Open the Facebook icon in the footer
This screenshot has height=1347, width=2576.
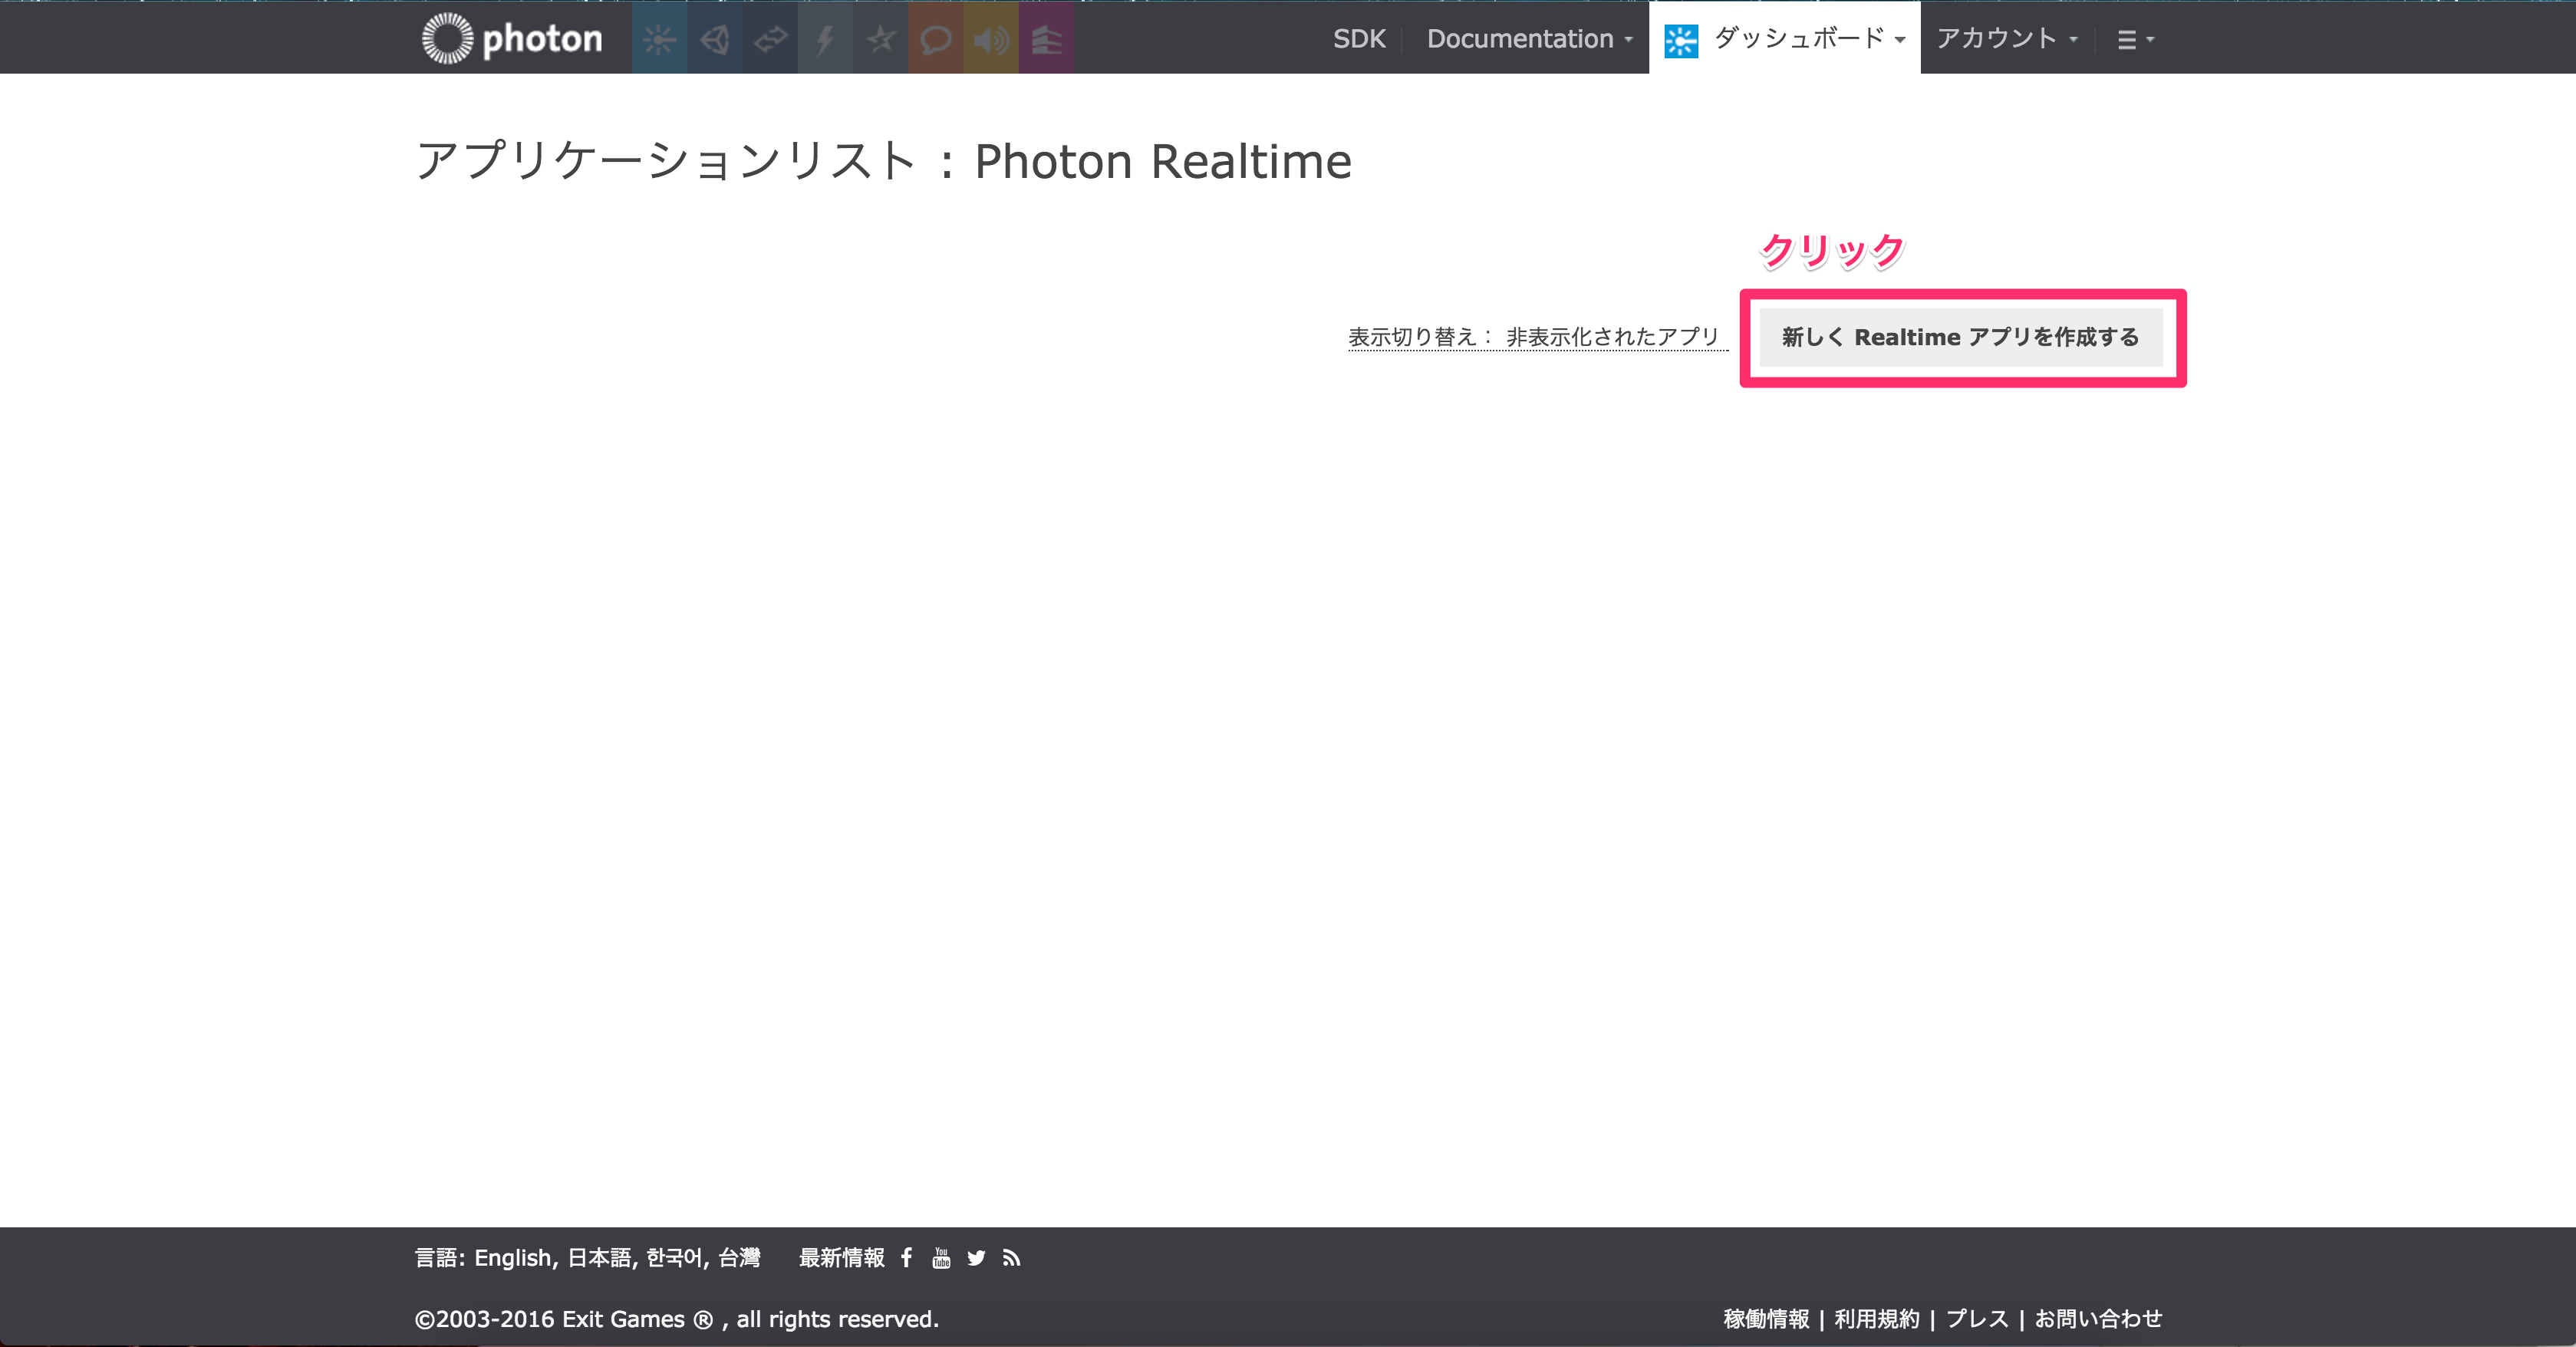pos(906,1257)
